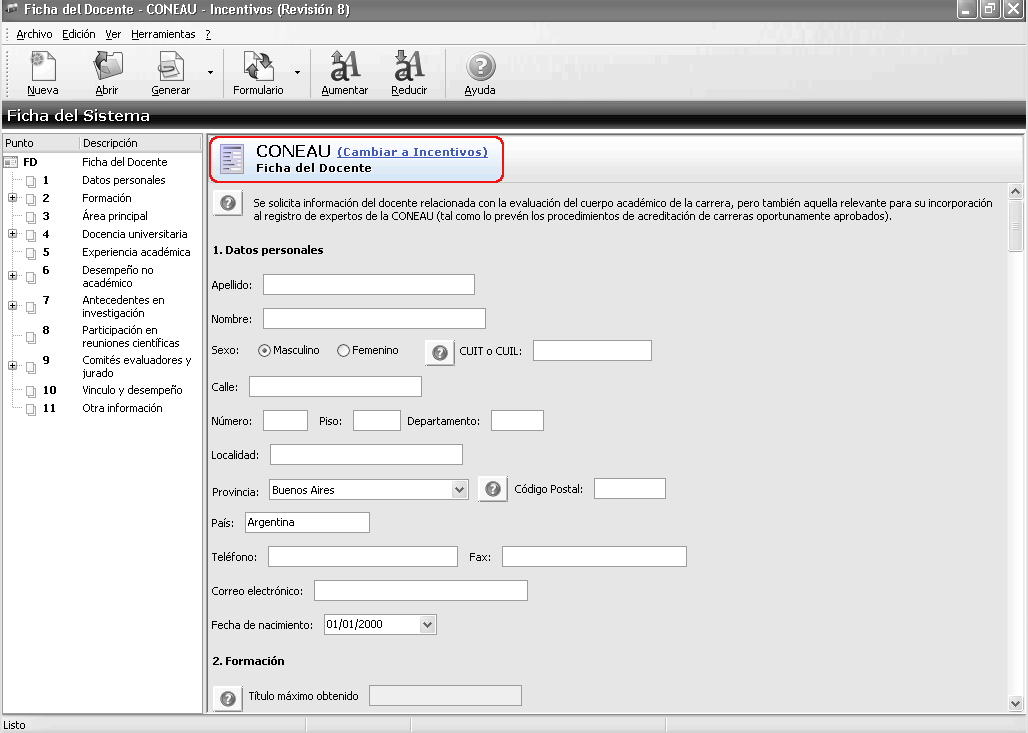This screenshot has width=1028, height=733.
Task: Increase text size with Aumentar
Action: pos(345,72)
